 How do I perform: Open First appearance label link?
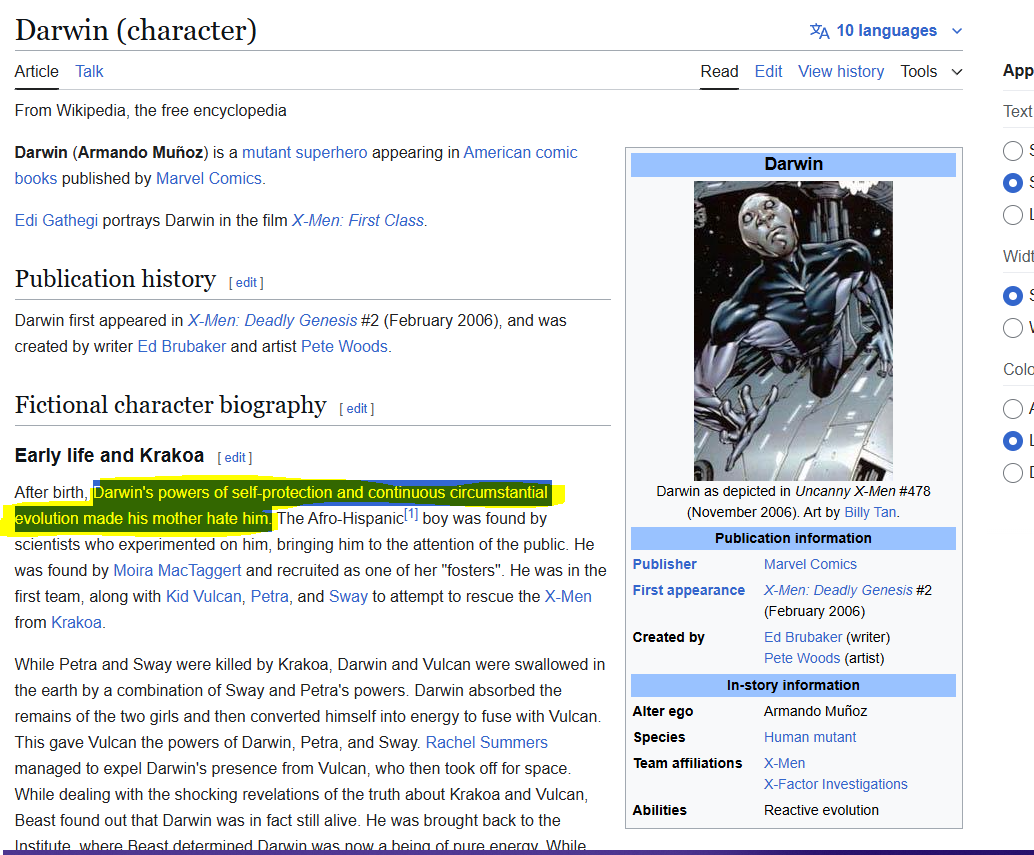coord(688,590)
